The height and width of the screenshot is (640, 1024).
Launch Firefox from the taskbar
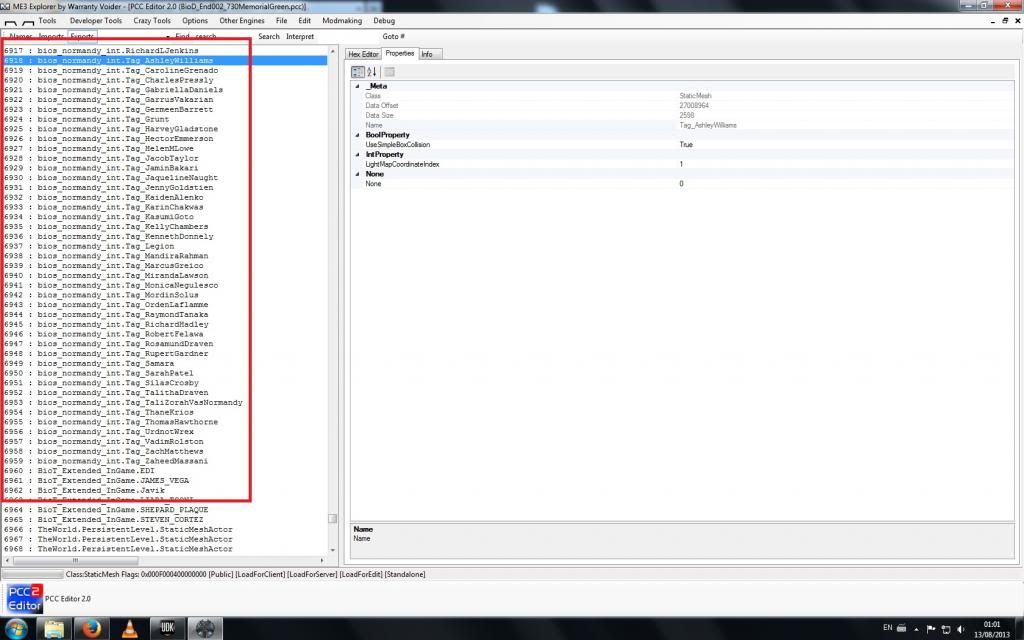click(90, 628)
